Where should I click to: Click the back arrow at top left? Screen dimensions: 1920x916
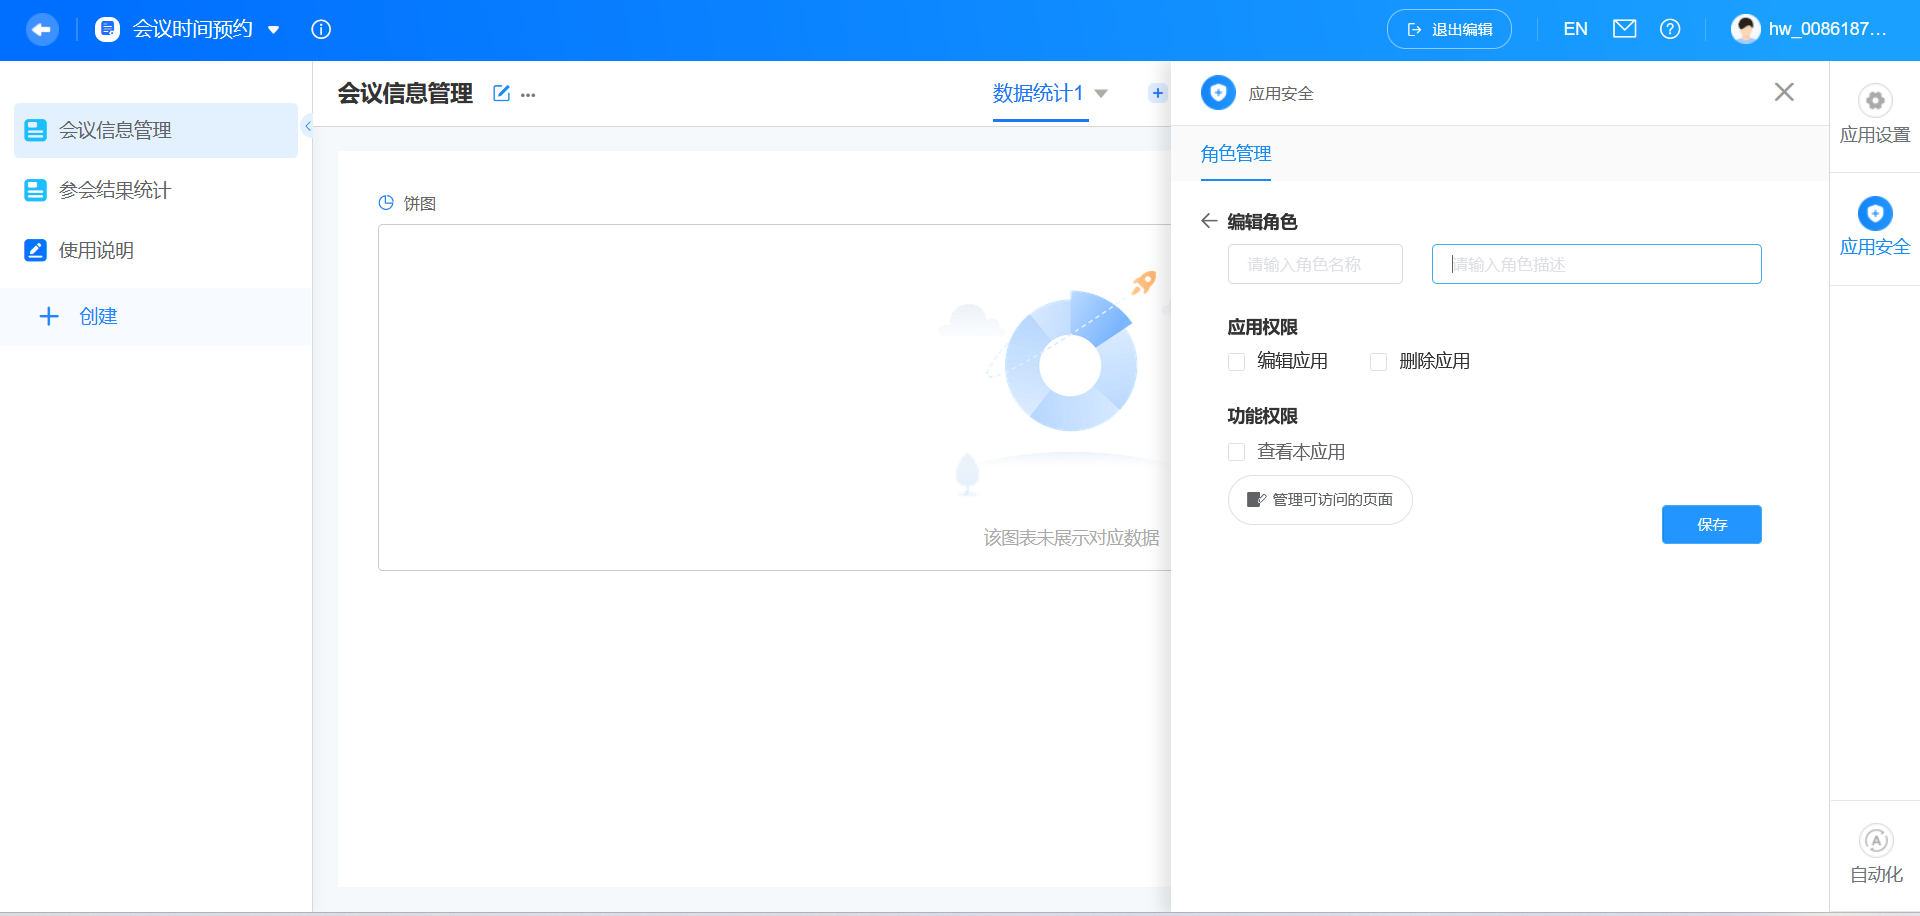tap(41, 29)
